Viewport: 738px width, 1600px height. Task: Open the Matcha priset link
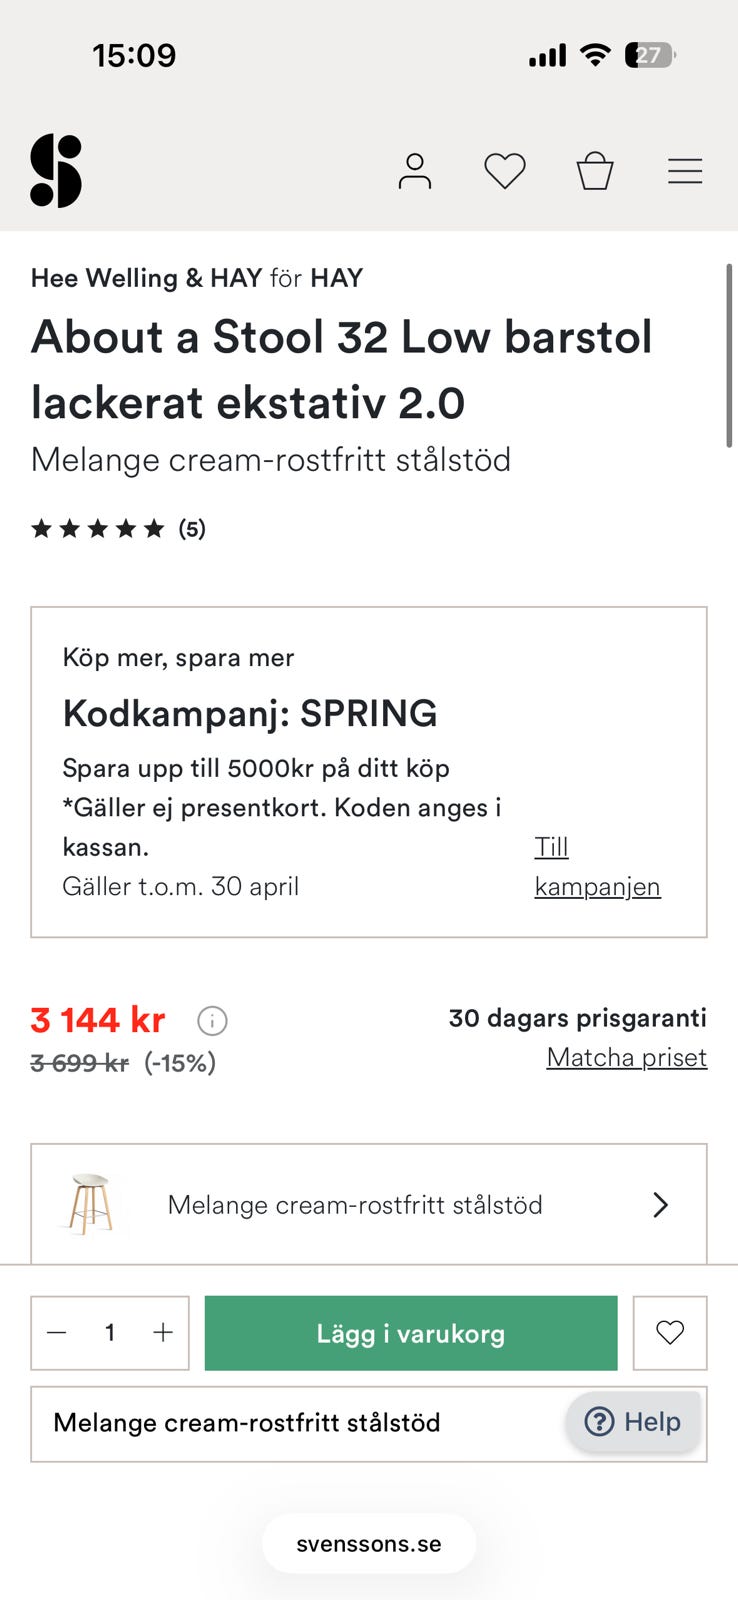626,1057
